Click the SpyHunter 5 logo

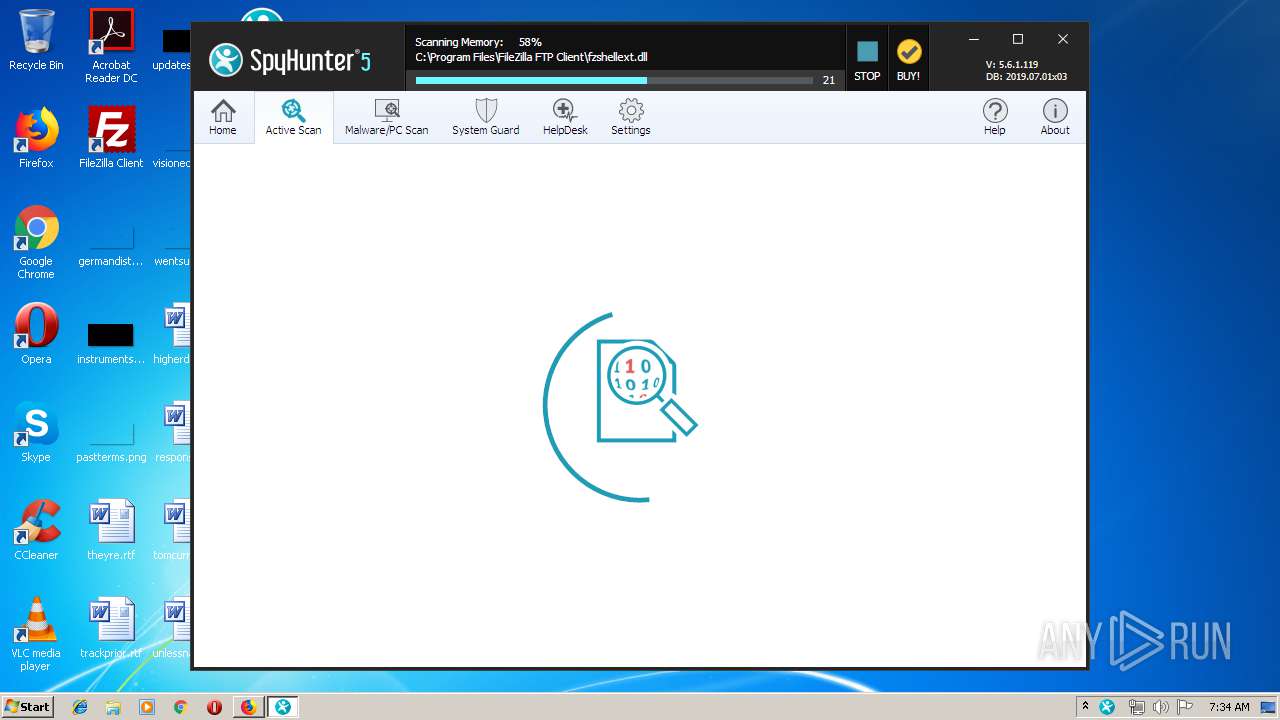click(290, 60)
